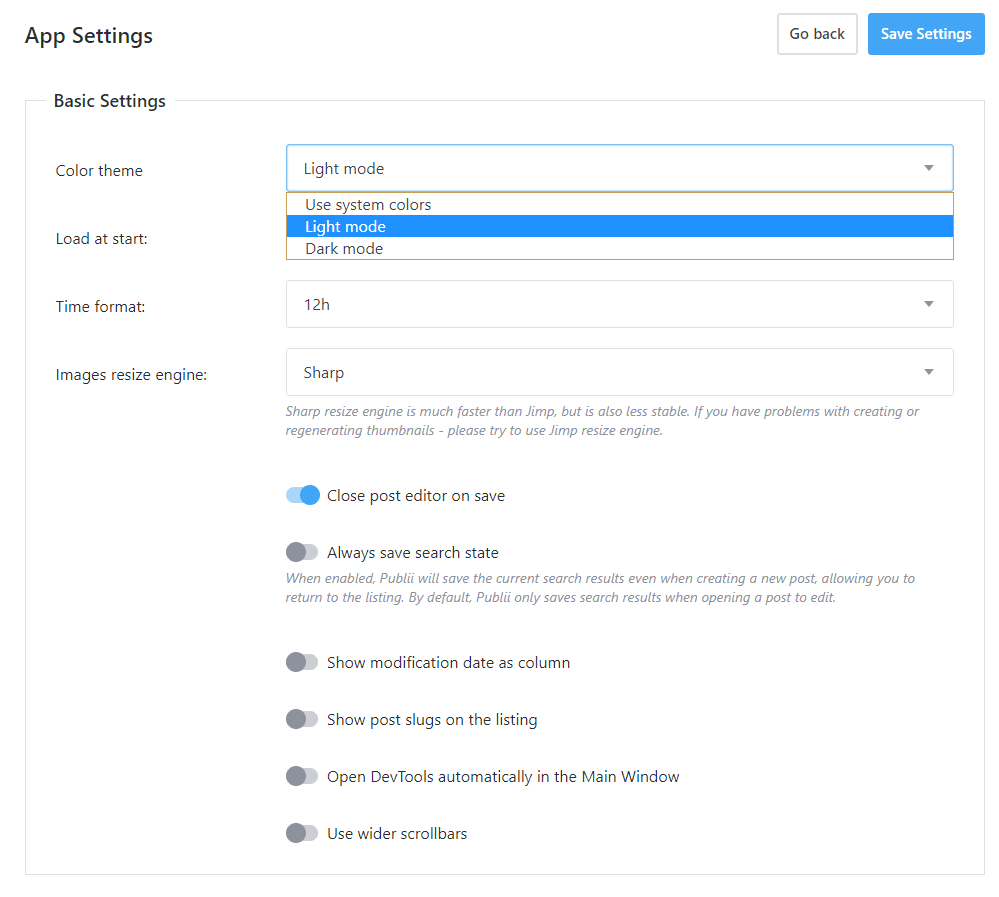This screenshot has height=897, width=999.
Task: Click the Images resize engine arrow
Action: tap(928, 372)
